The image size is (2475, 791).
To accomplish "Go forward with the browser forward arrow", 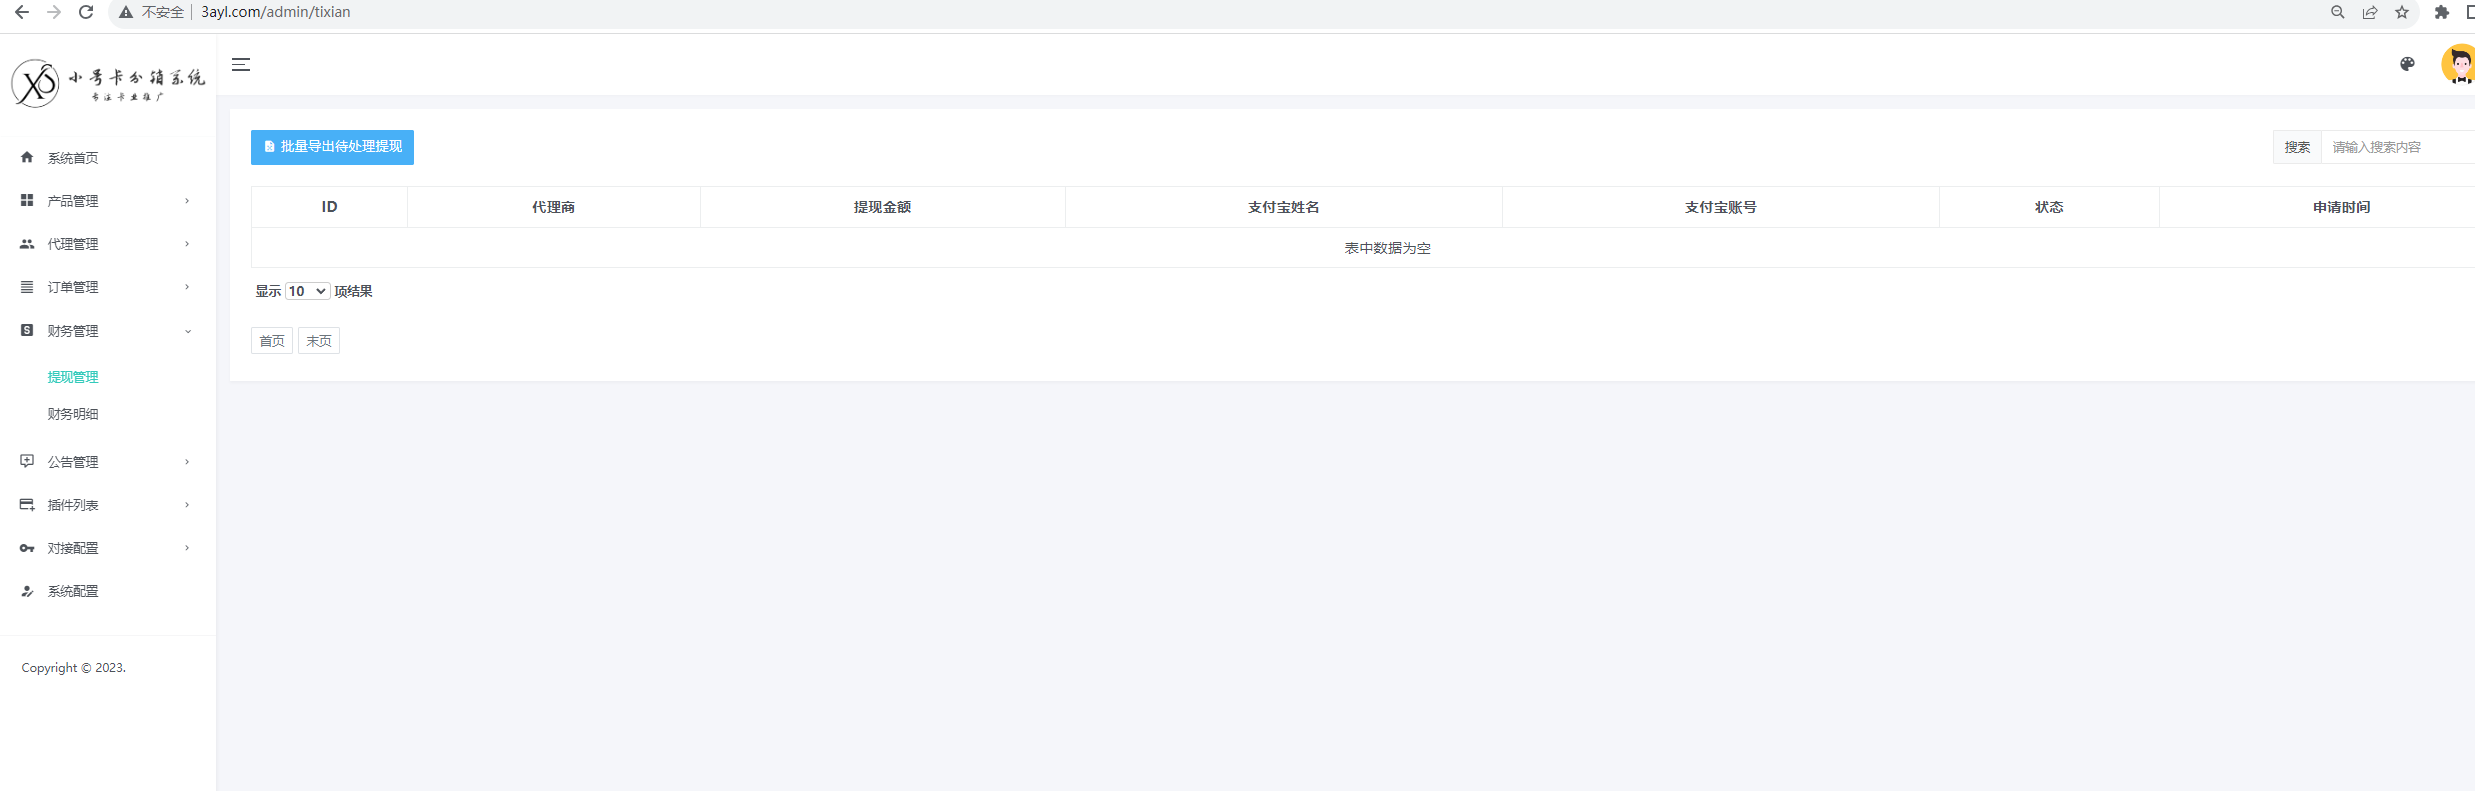I will pyautogui.click(x=54, y=12).
